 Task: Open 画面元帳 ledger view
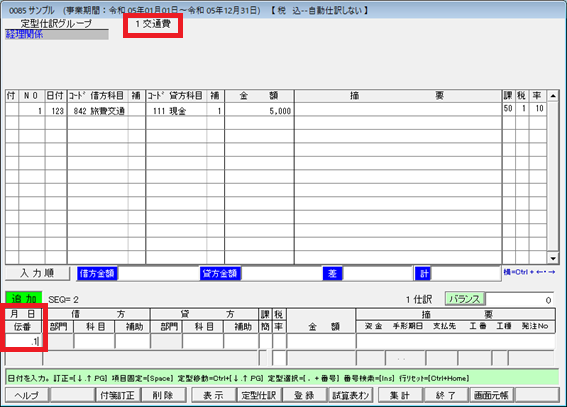pyautogui.click(x=491, y=395)
